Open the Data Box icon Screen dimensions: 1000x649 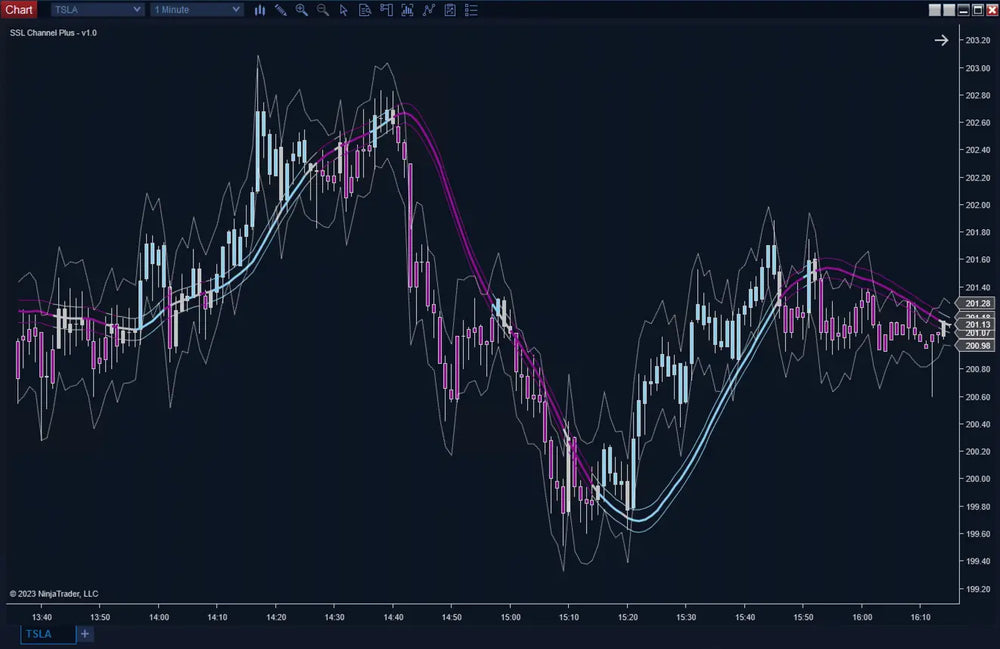[364, 10]
